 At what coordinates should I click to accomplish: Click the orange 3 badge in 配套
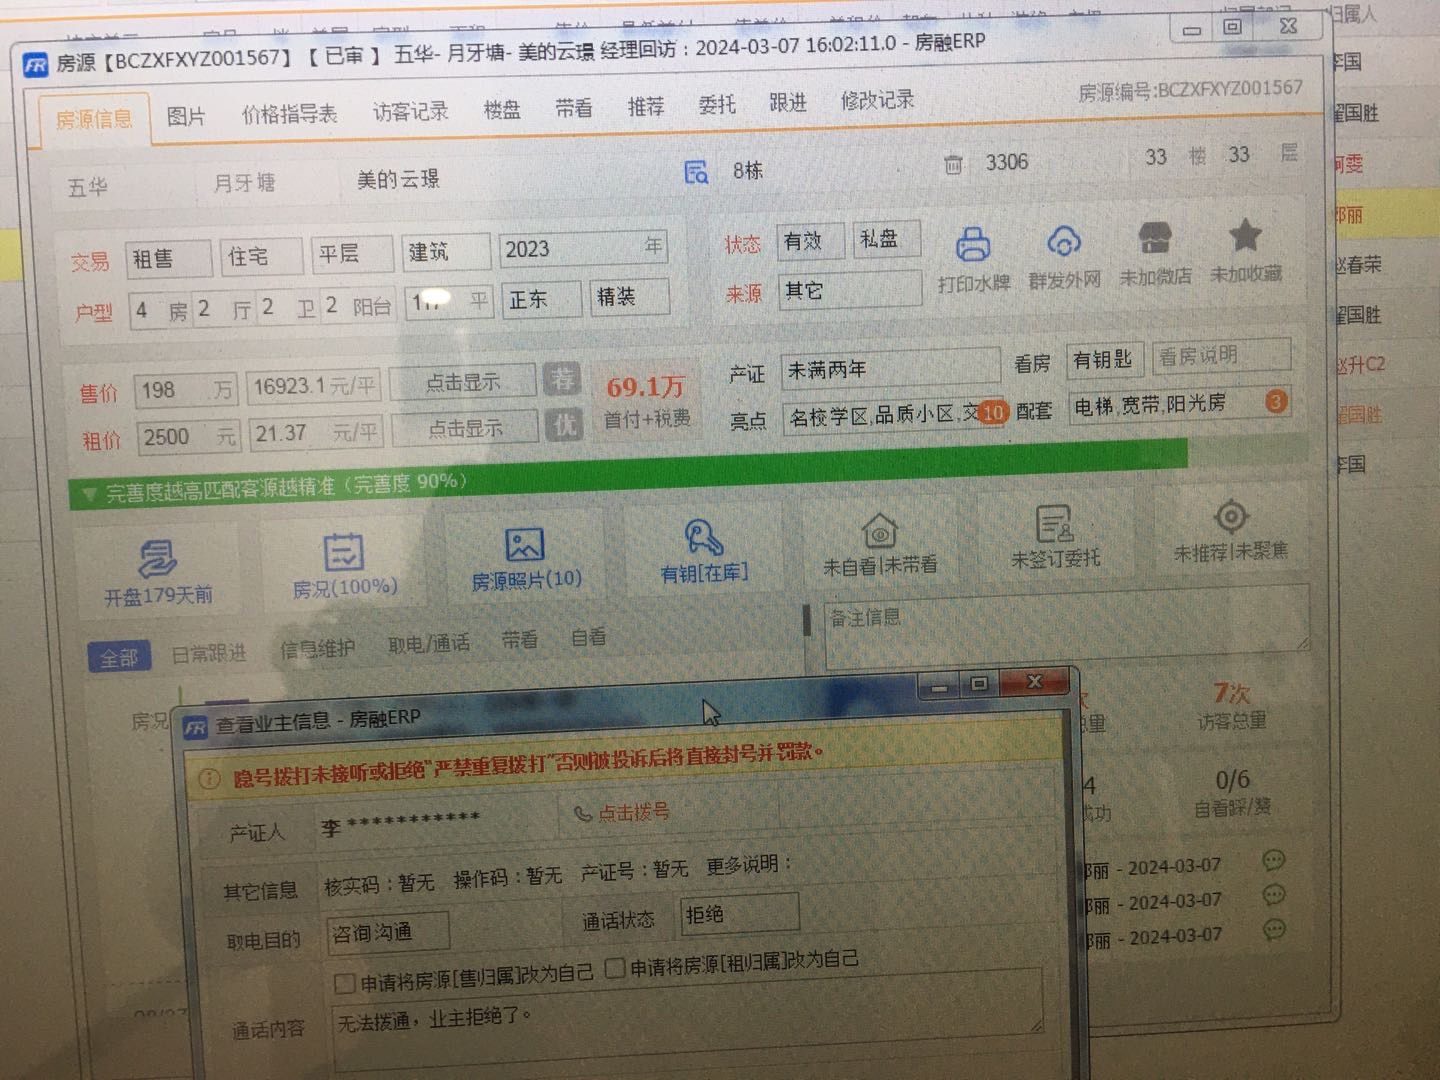pyautogui.click(x=1275, y=402)
